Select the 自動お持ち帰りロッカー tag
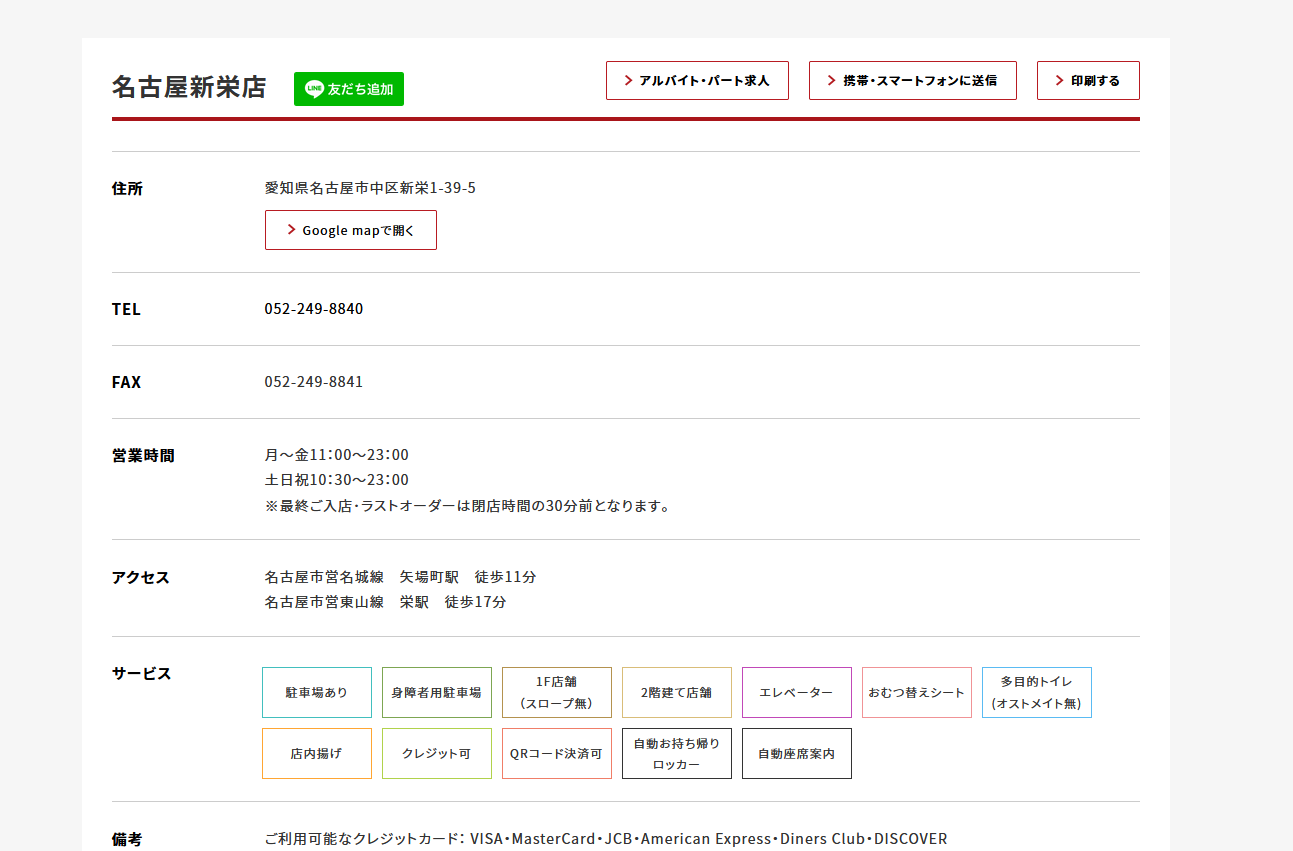This screenshot has width=1293, height=851. tap(677, 754)
